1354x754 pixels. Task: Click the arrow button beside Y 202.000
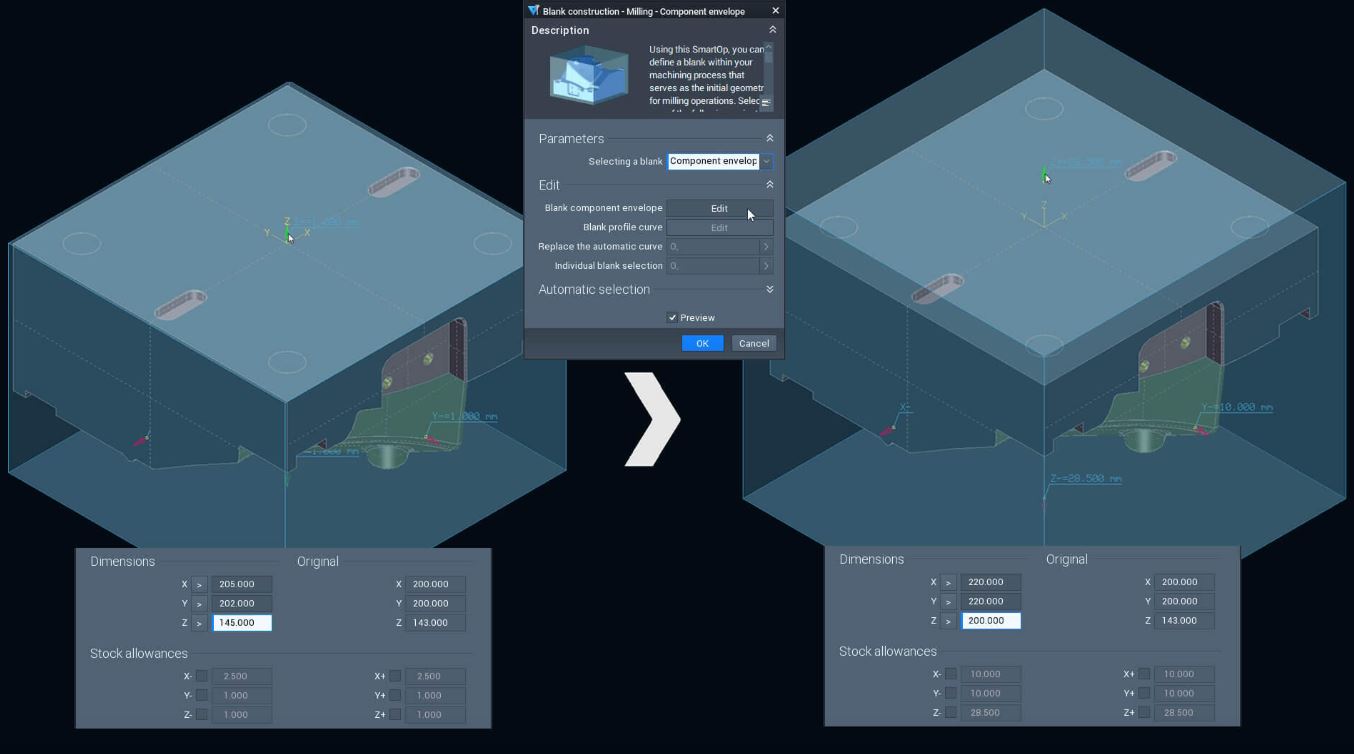[199, 604]
